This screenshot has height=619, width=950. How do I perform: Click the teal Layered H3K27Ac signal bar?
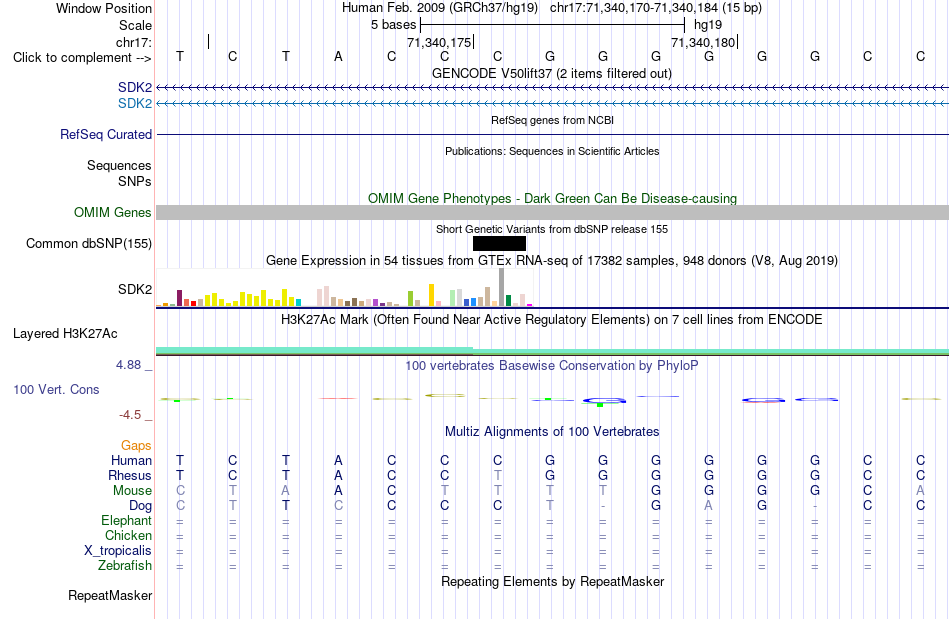coord(552,350)
